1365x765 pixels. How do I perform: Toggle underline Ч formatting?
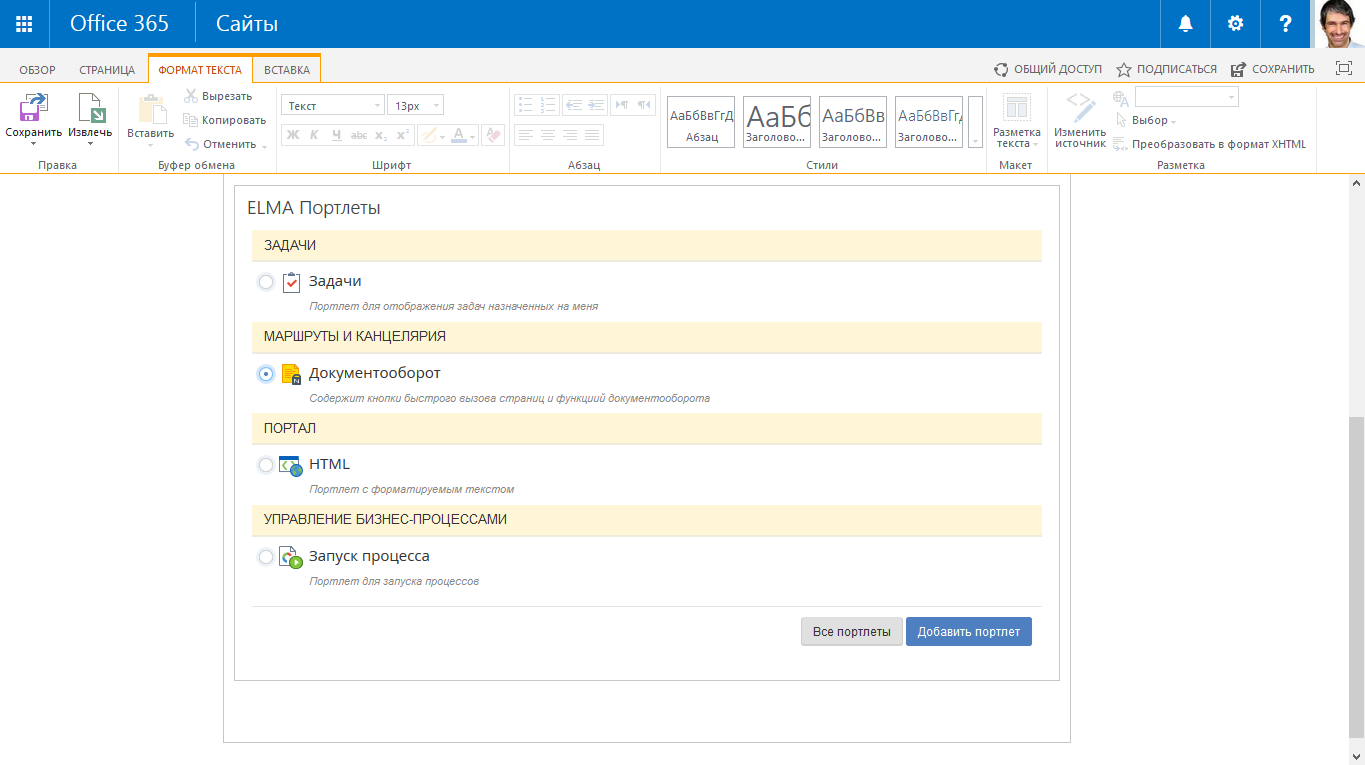coord(336,135)
